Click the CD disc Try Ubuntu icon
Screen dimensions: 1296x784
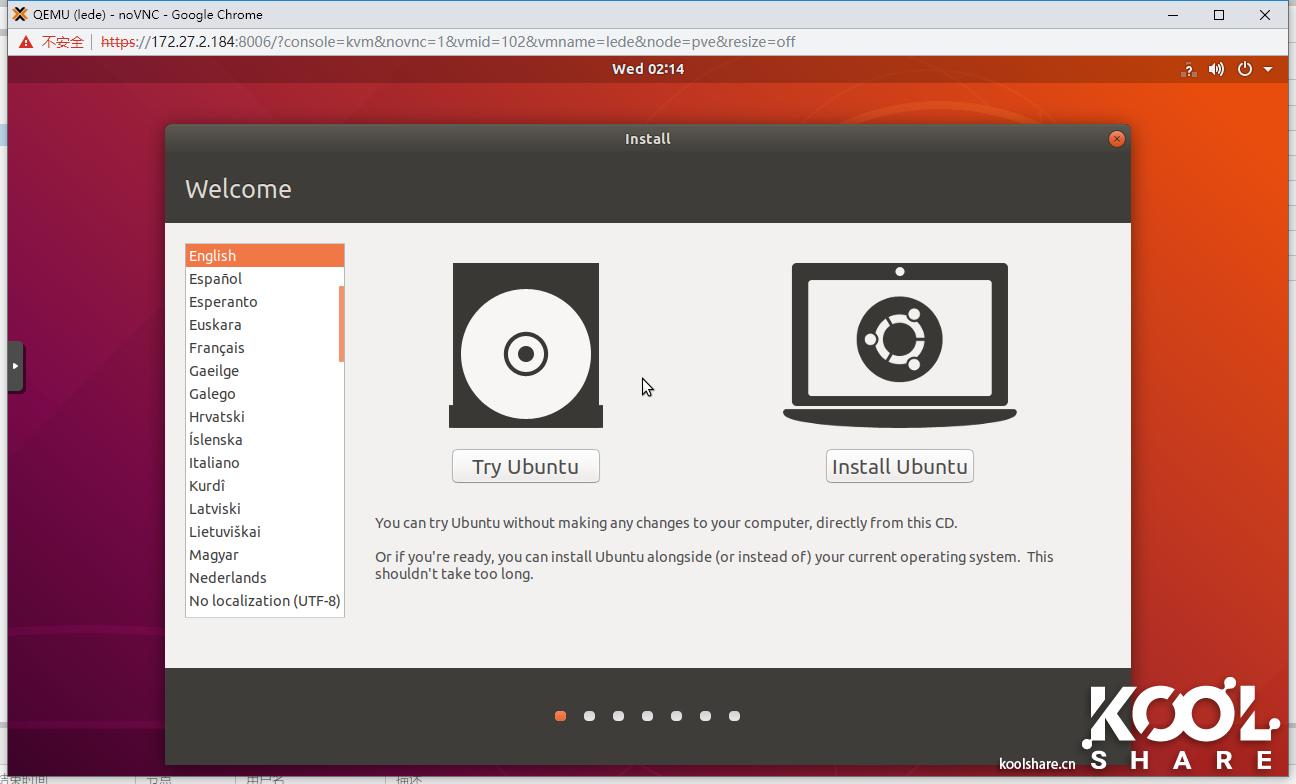(x=526, y=346)
